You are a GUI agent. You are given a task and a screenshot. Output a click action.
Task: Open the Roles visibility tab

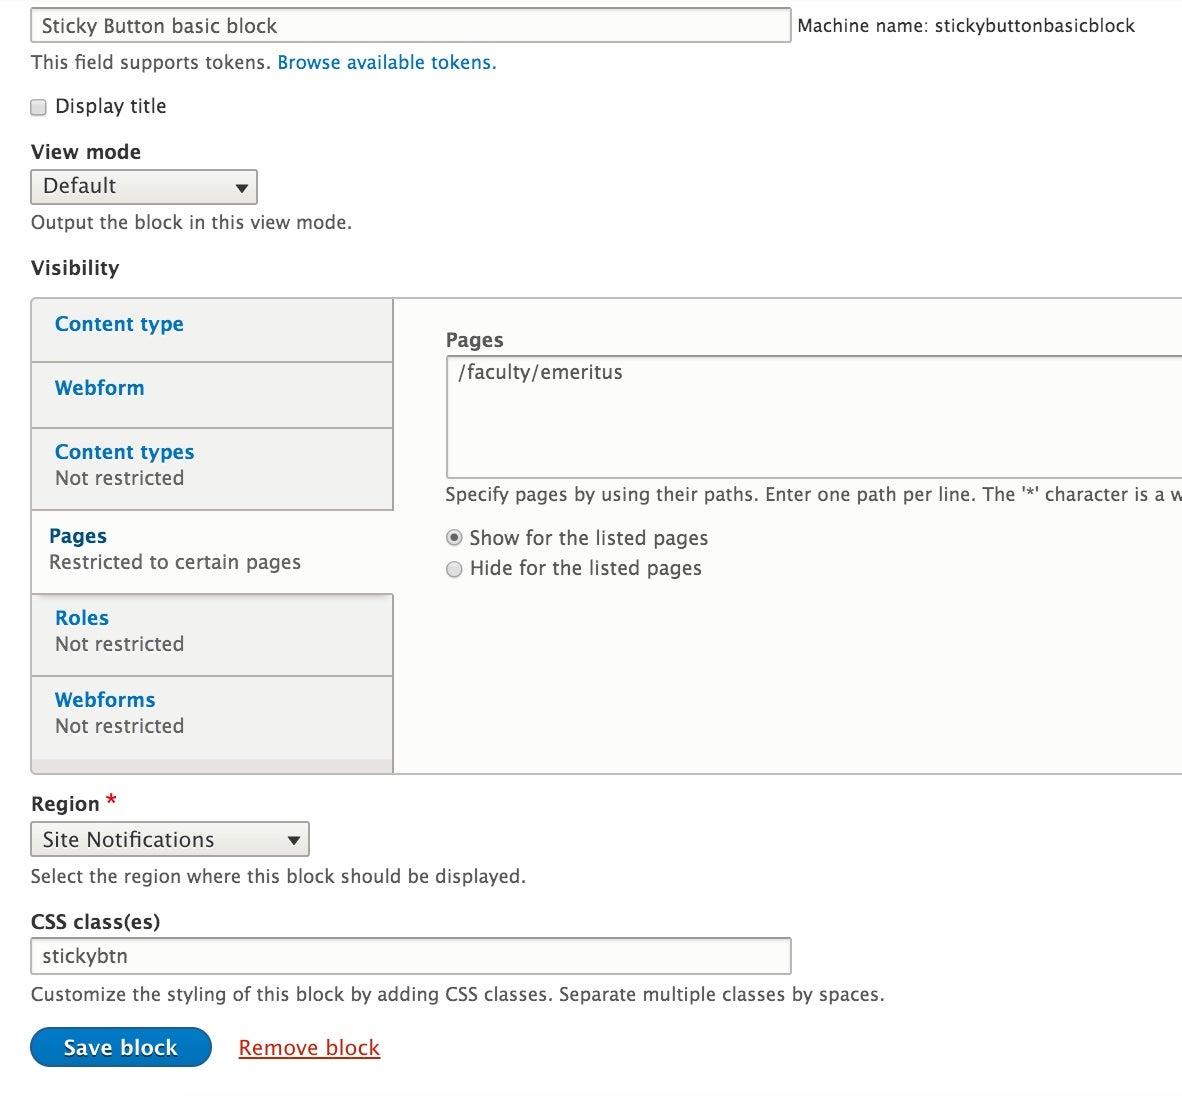coord(81,618)
